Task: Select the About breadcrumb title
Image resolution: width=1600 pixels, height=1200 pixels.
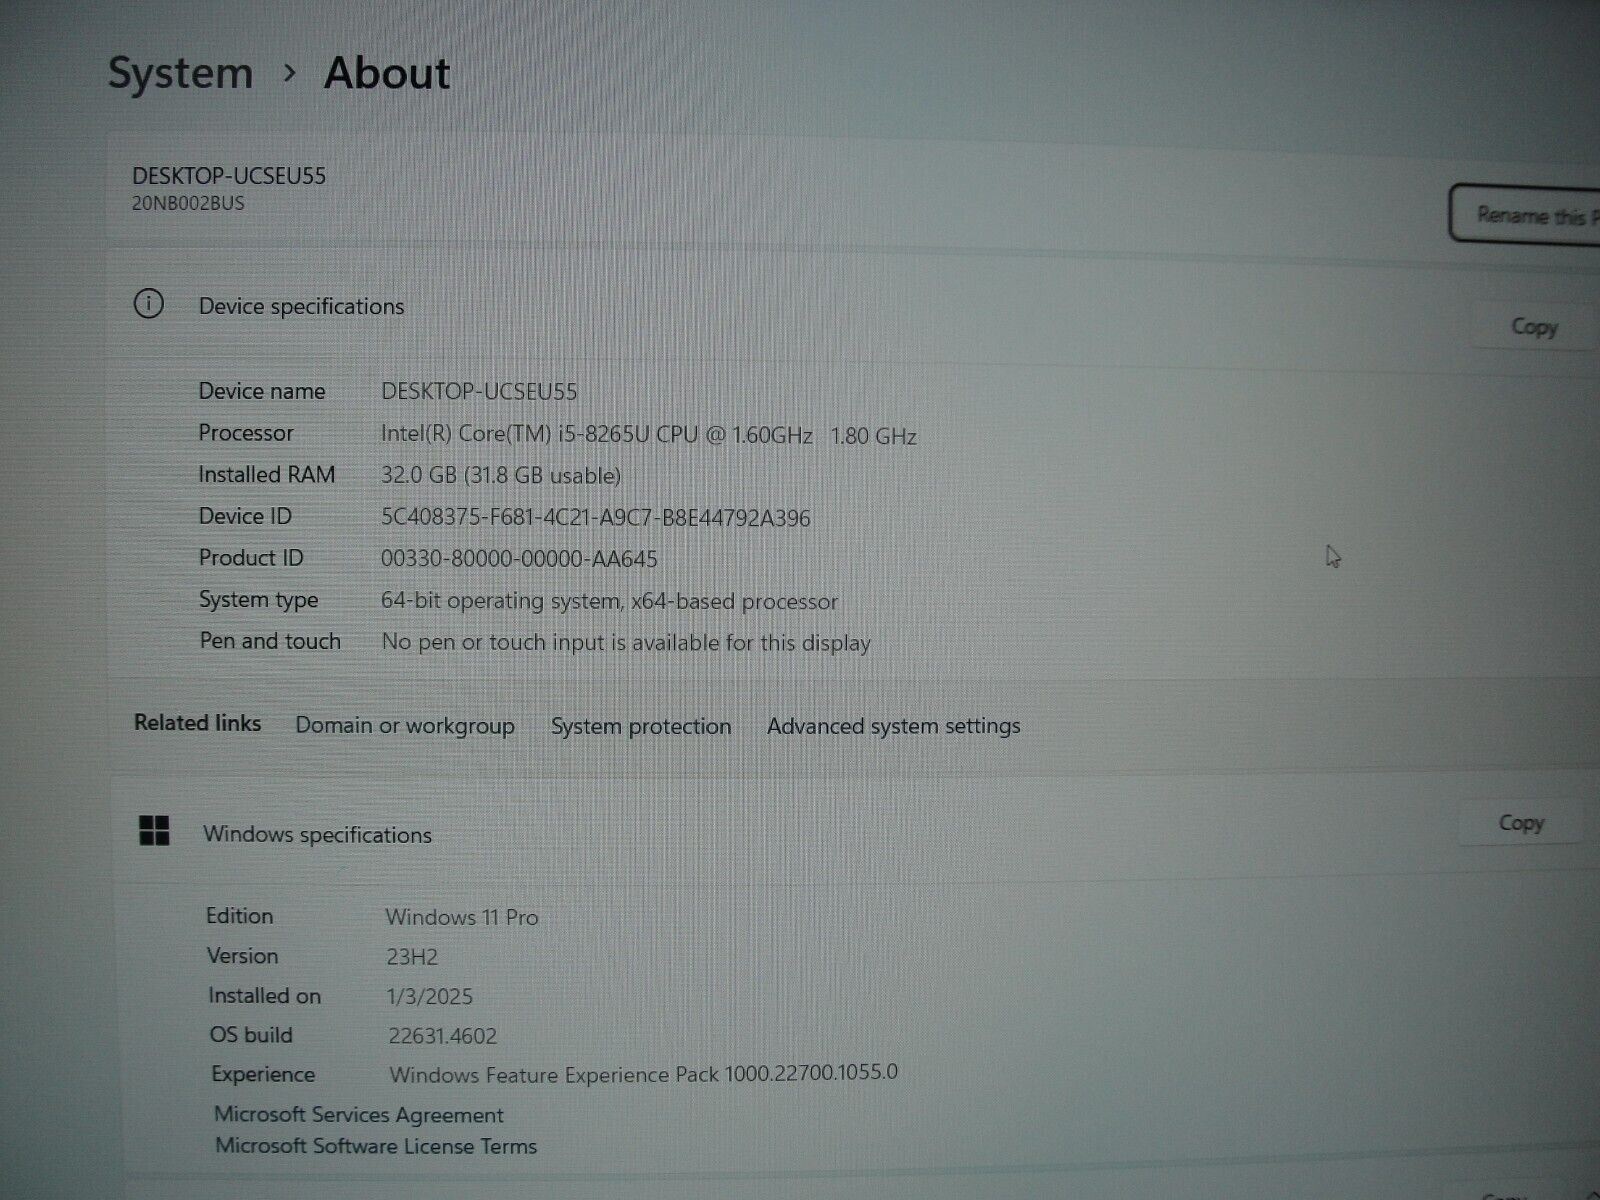Action: tap(387, 73)
